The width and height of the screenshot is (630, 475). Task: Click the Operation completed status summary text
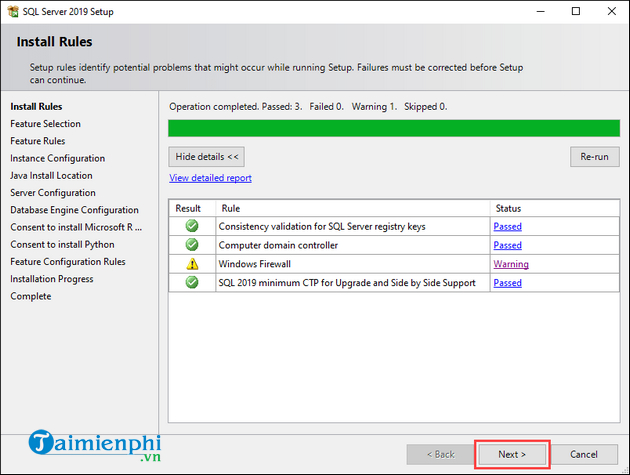coord(308,106)
